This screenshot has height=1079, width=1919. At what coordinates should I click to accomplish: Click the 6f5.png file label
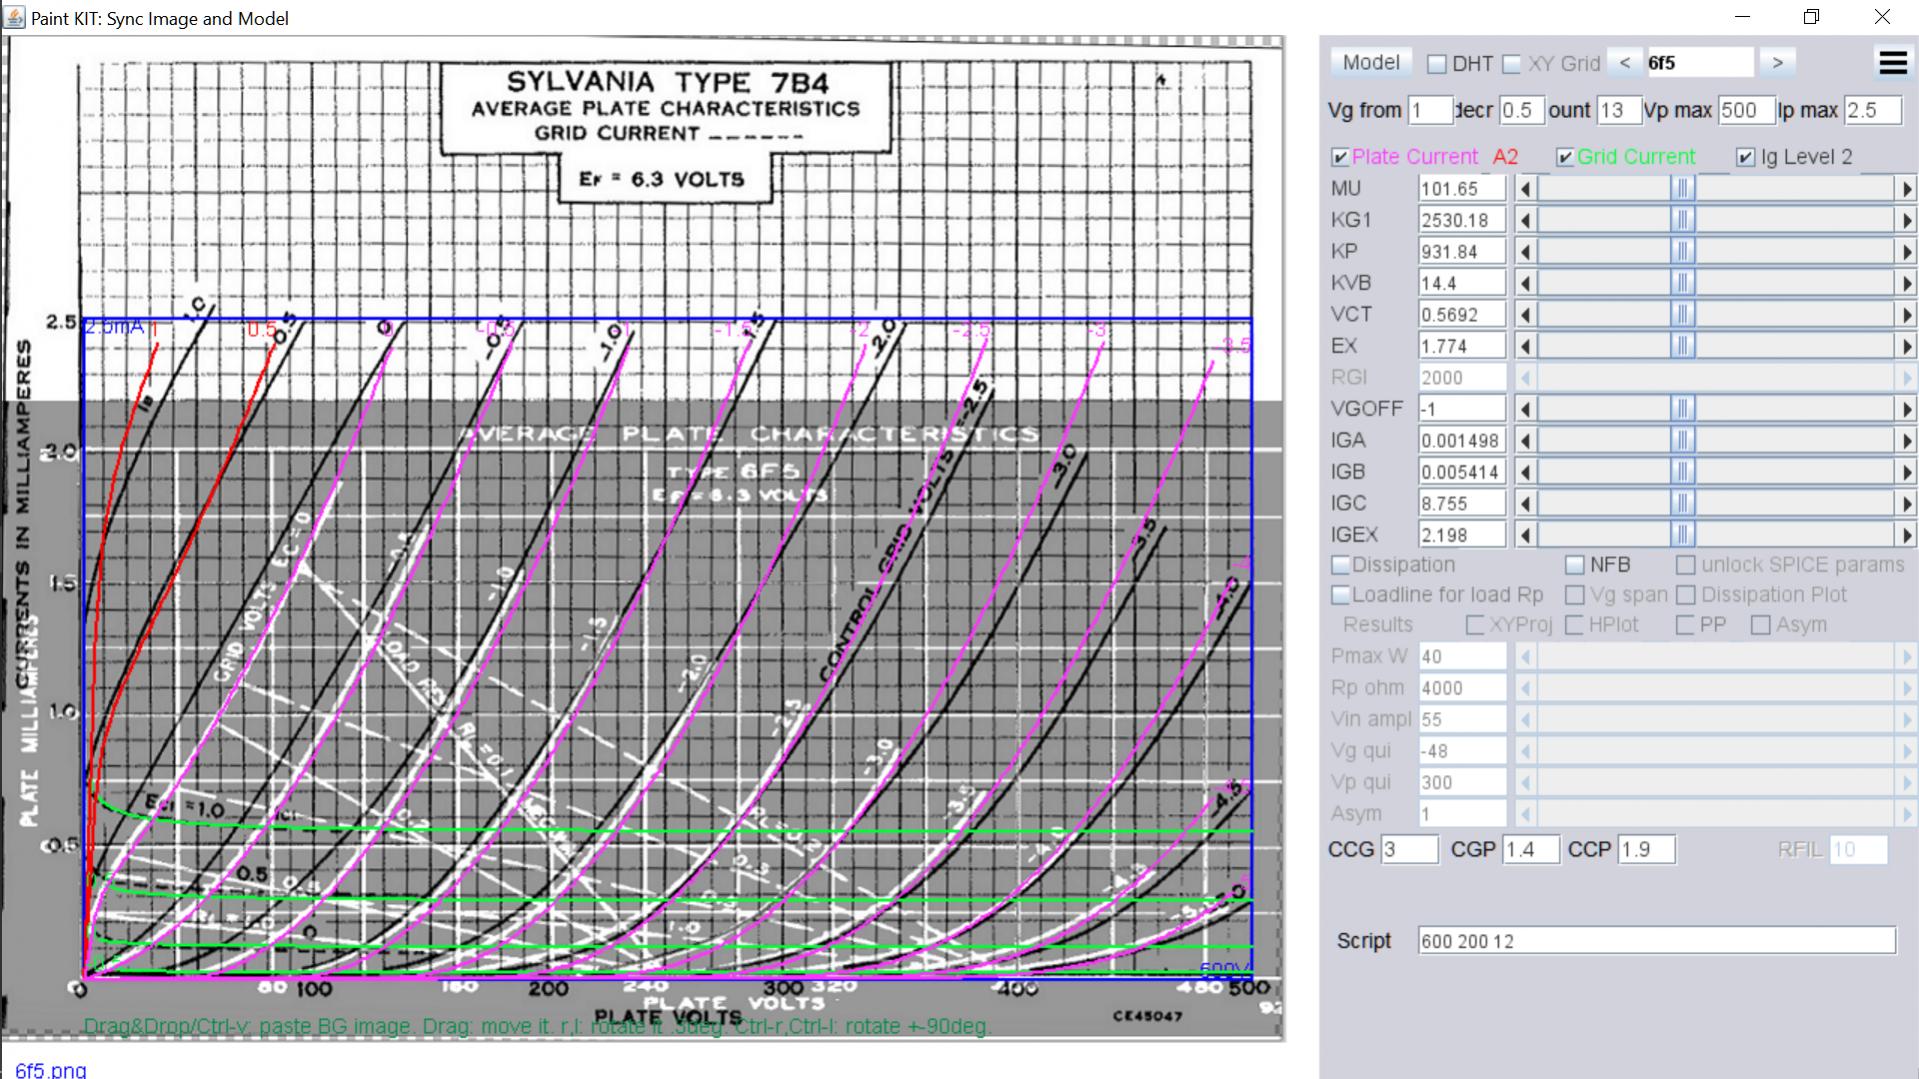tap(50, 1069)
